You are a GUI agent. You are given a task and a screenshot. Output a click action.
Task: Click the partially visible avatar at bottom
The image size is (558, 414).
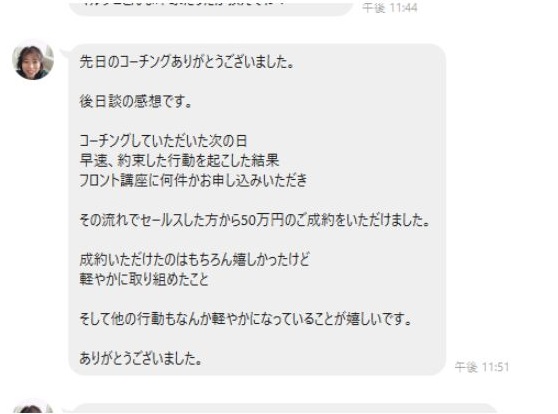(33, 407)
